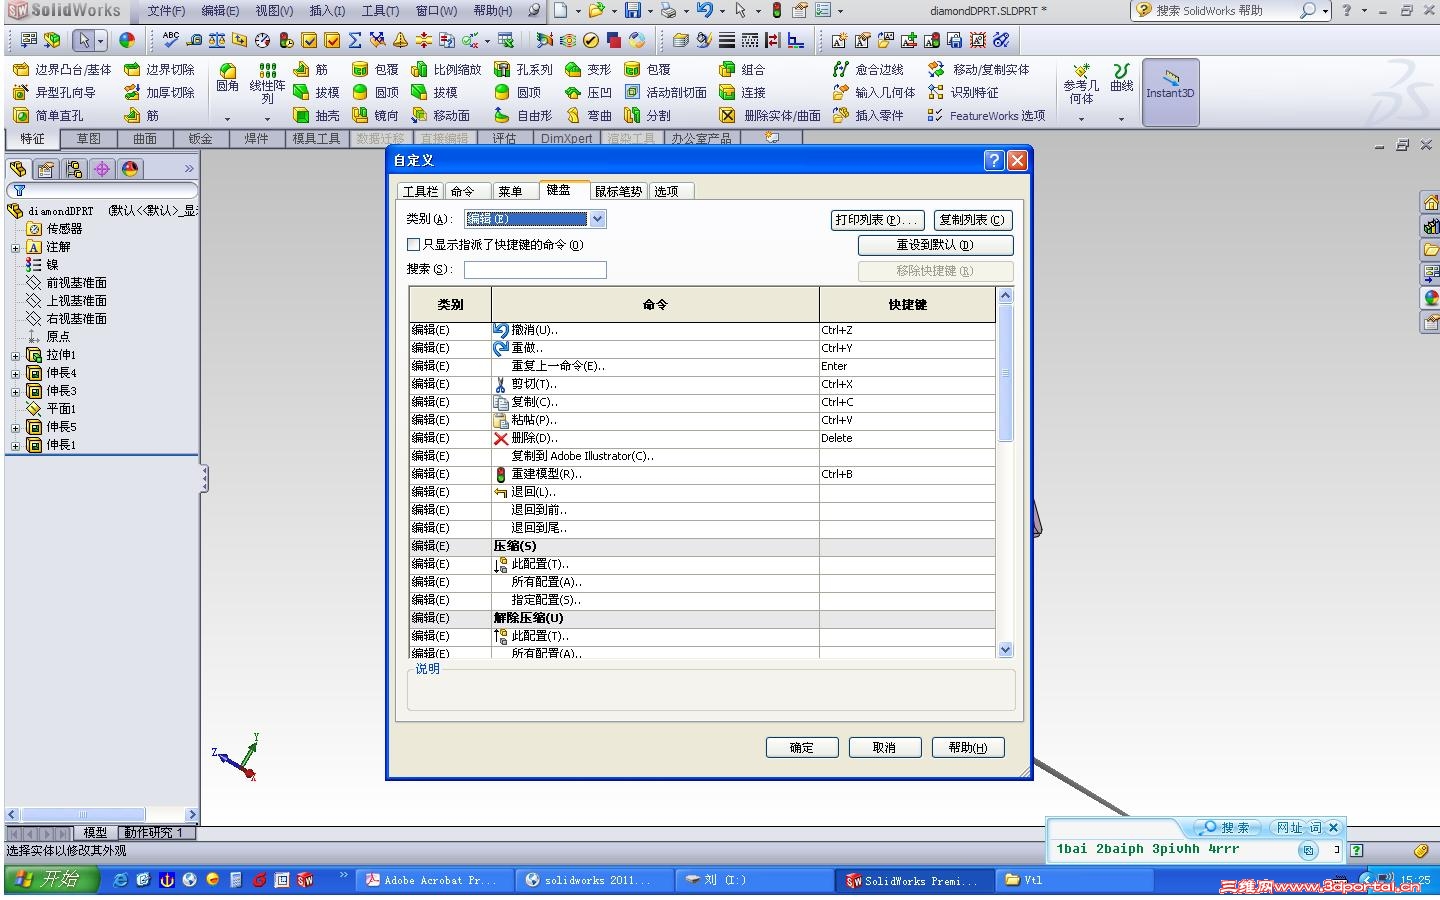Open the 工具栏 tab in the dialog
The image size is (1440, 900).
(x=420, y=191)
